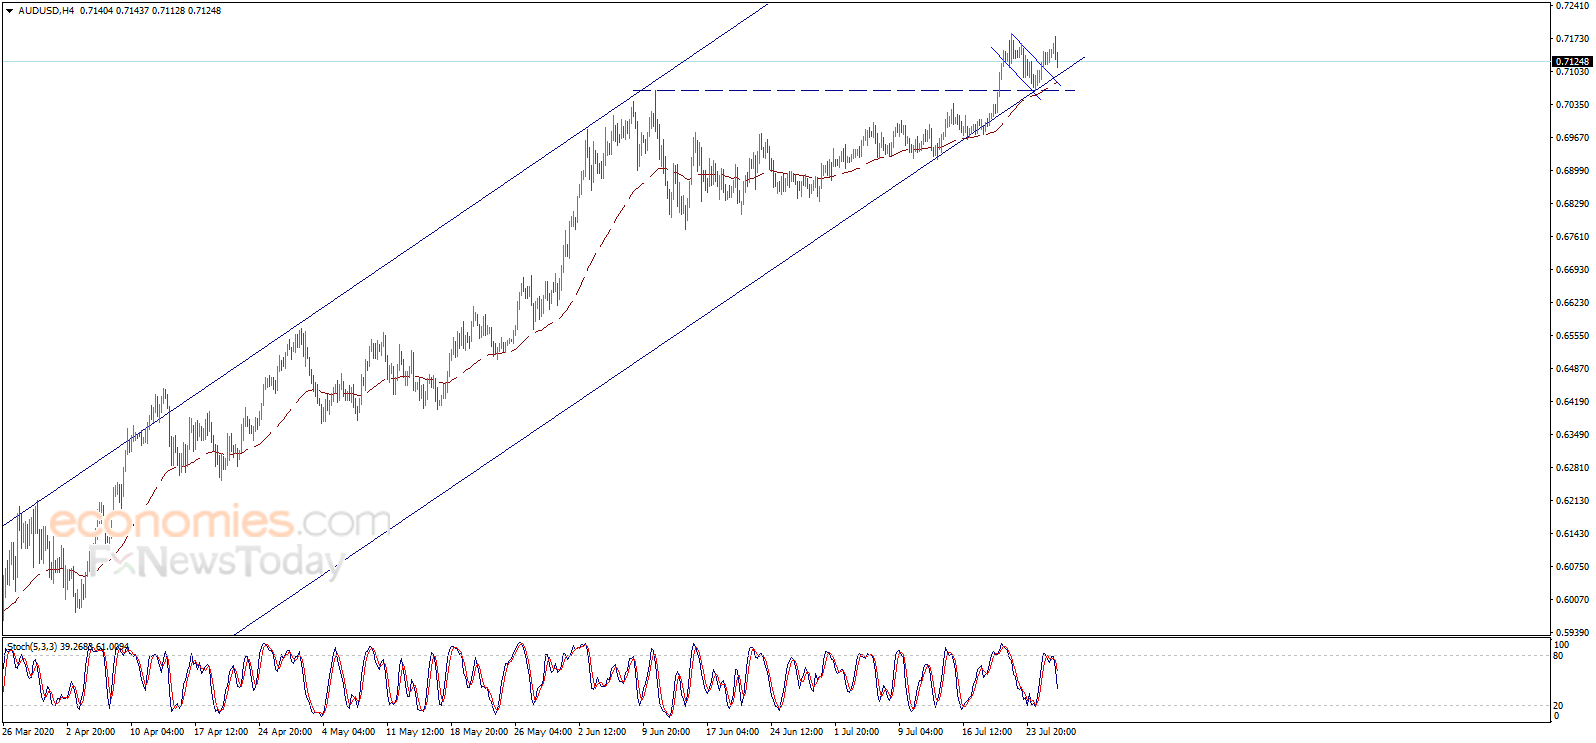Click price axis label 0.72410
Screen dimensions: 1596x743
point(1573,6)
